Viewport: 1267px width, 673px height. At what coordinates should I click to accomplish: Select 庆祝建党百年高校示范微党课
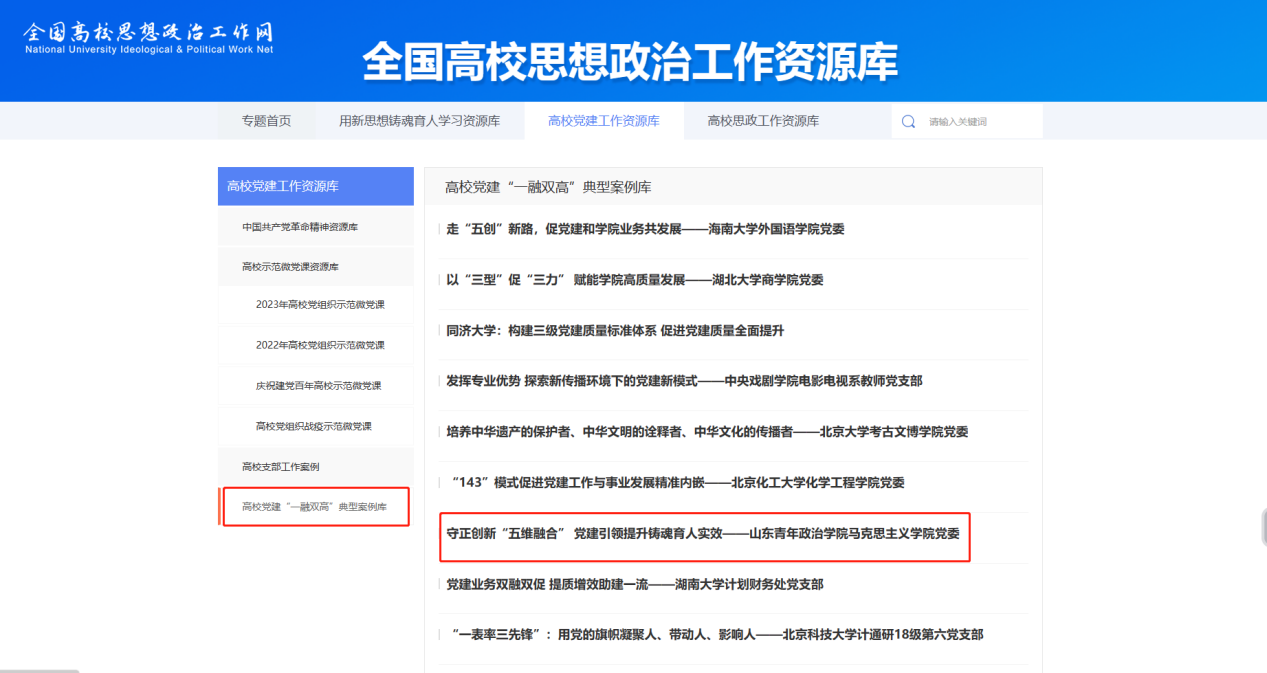(318, 386)
